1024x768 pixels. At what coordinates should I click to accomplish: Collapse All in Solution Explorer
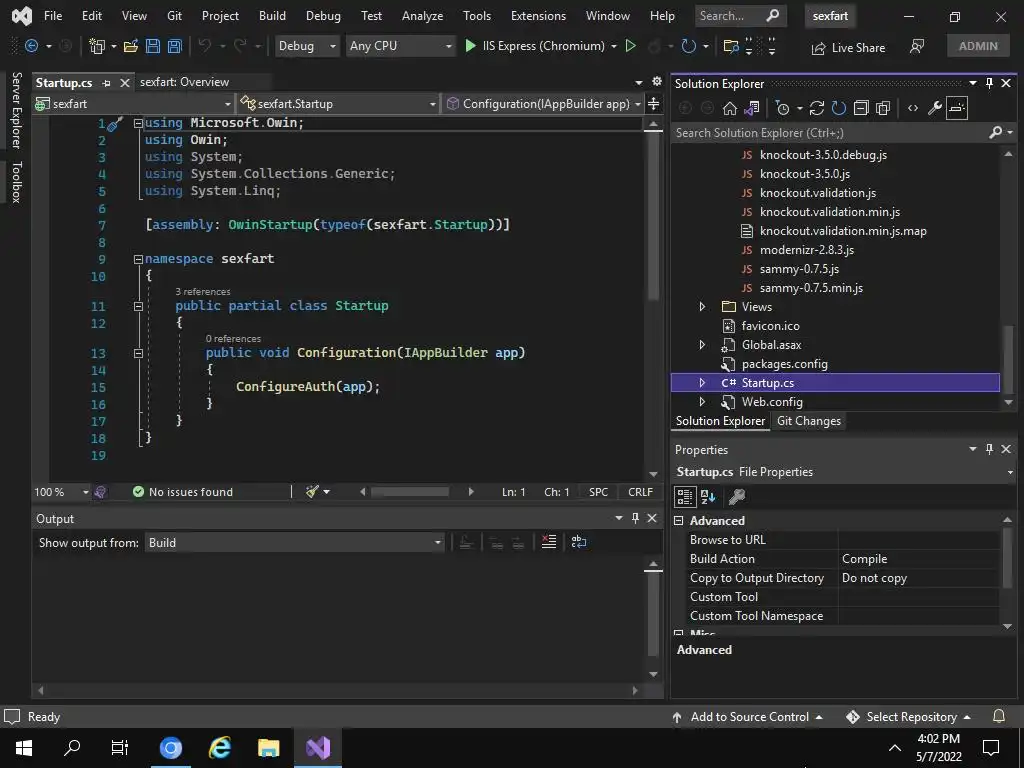coord(861,108)
